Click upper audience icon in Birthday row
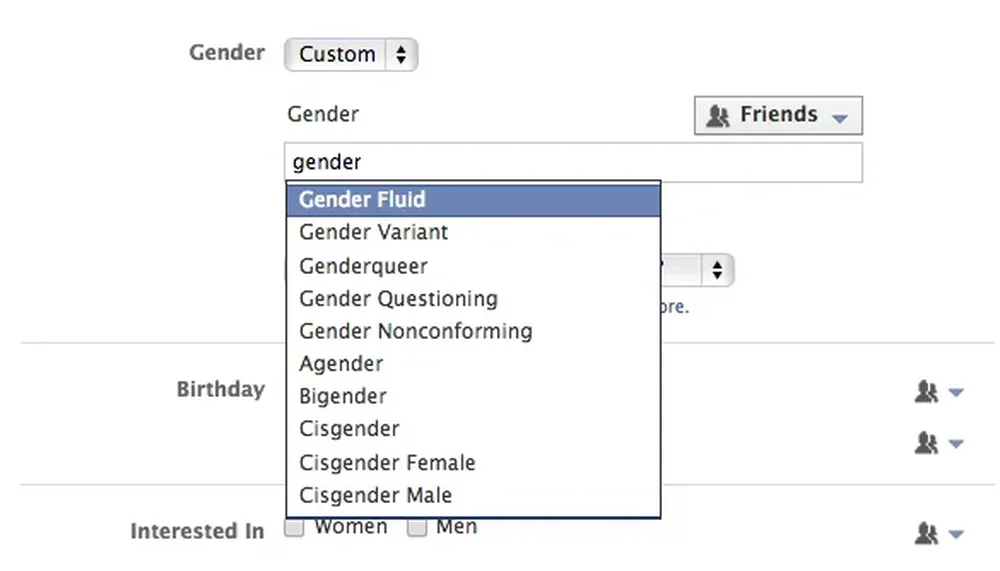Viewport: 1000px width, 571px height. coord(938,392)
